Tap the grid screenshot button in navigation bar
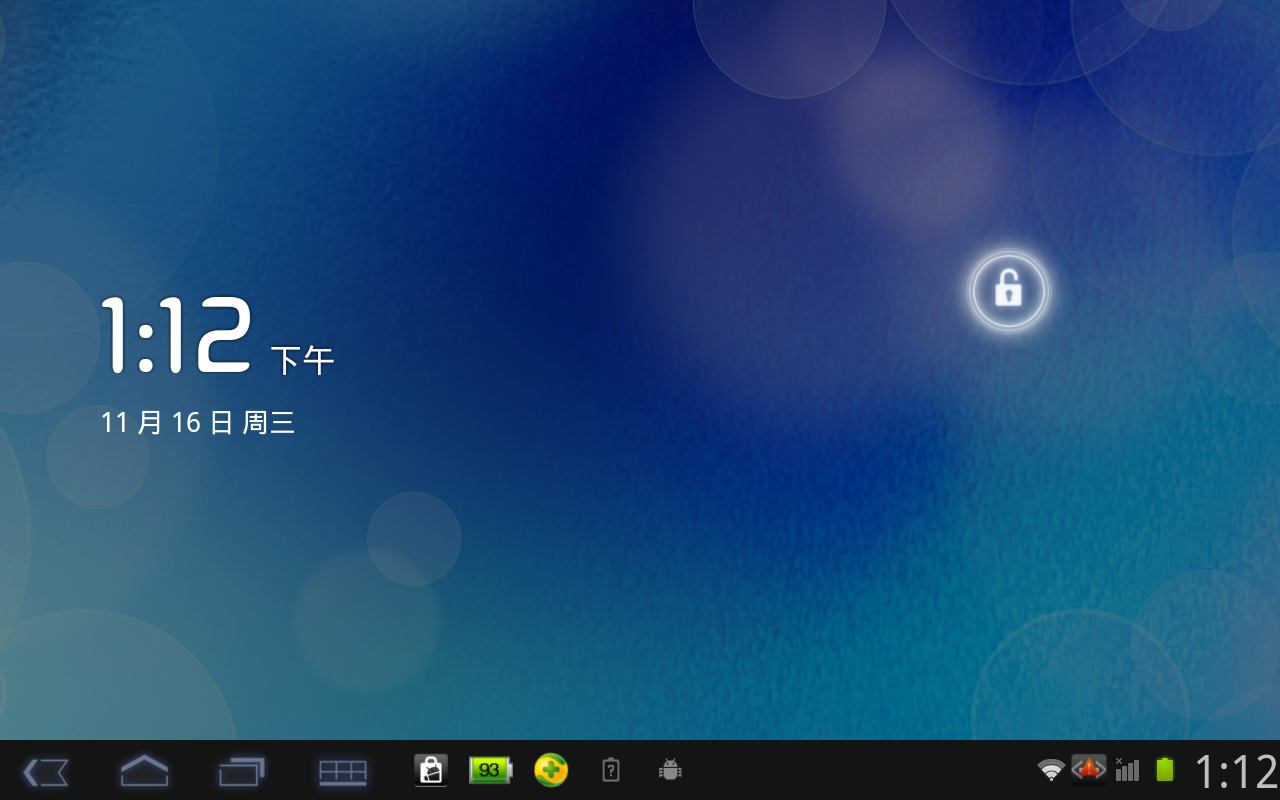Screen dimensions: 1280x800 (343, 771)
